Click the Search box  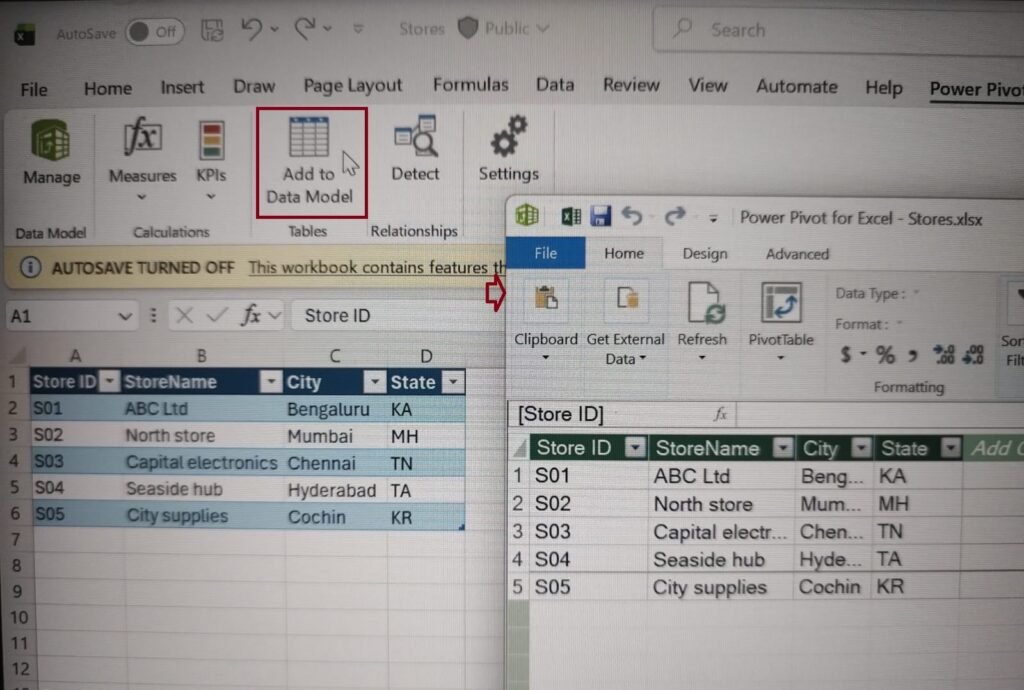tap(838, 30)
